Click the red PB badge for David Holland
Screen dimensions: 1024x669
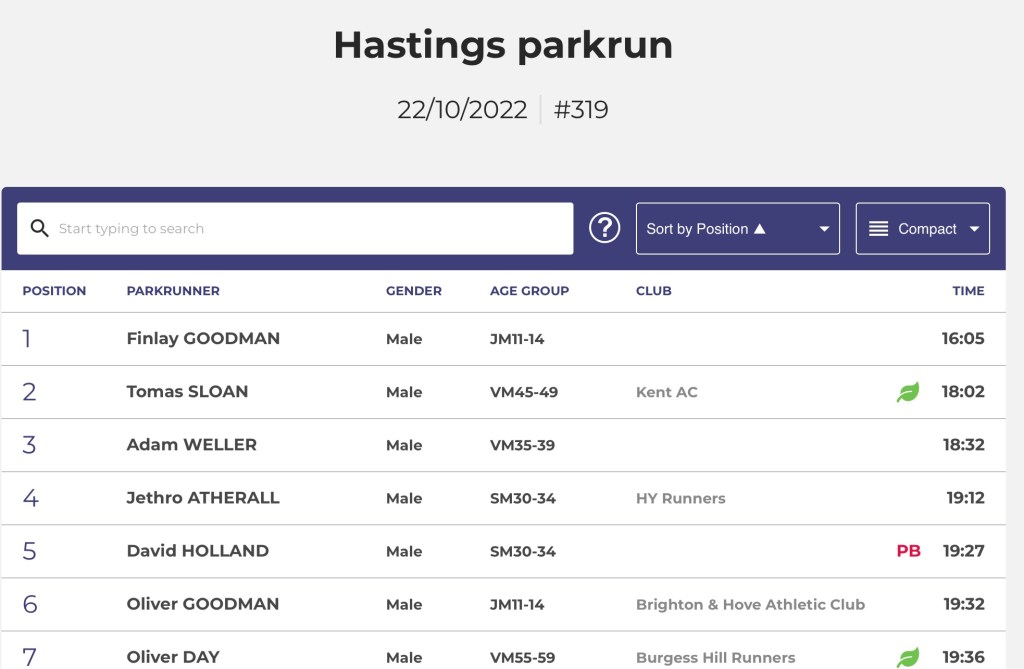point(908,551)
